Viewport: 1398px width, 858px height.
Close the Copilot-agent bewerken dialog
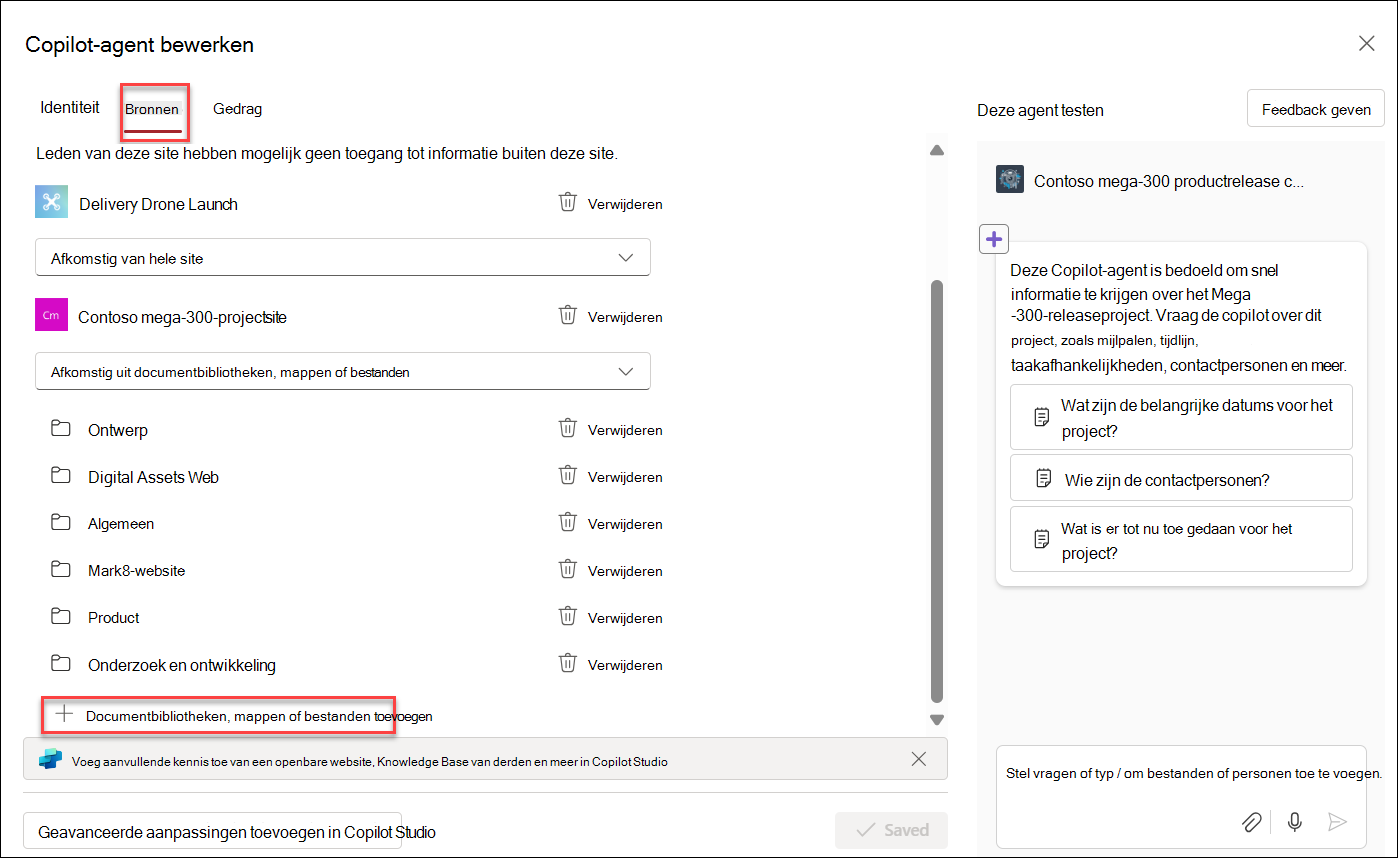click(1366, 43)
